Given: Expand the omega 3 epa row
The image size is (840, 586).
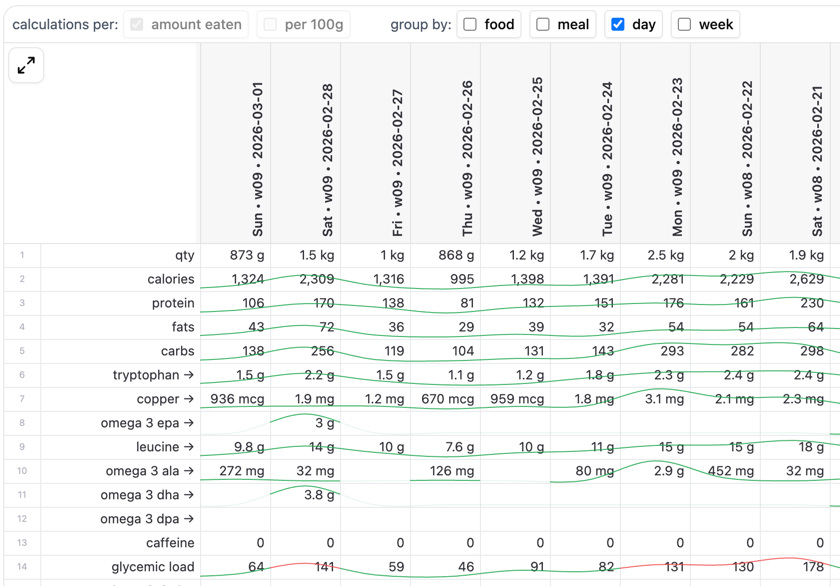Looking at the screenshot, I should (148, 423).
